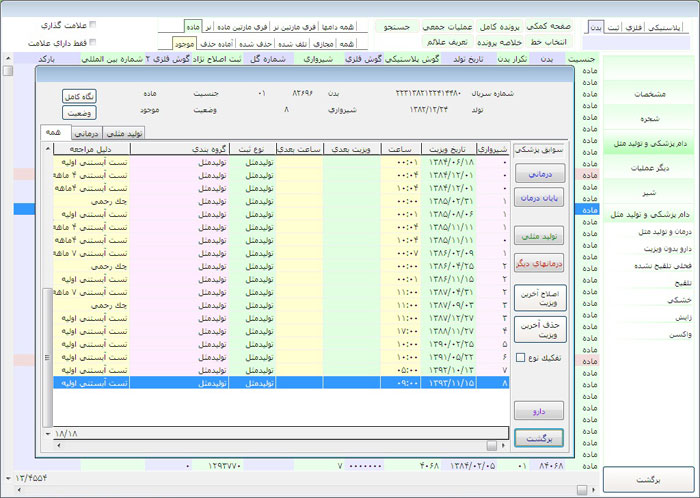
Task: Click the 'پایان درمان' button
Action: [539, 198]
